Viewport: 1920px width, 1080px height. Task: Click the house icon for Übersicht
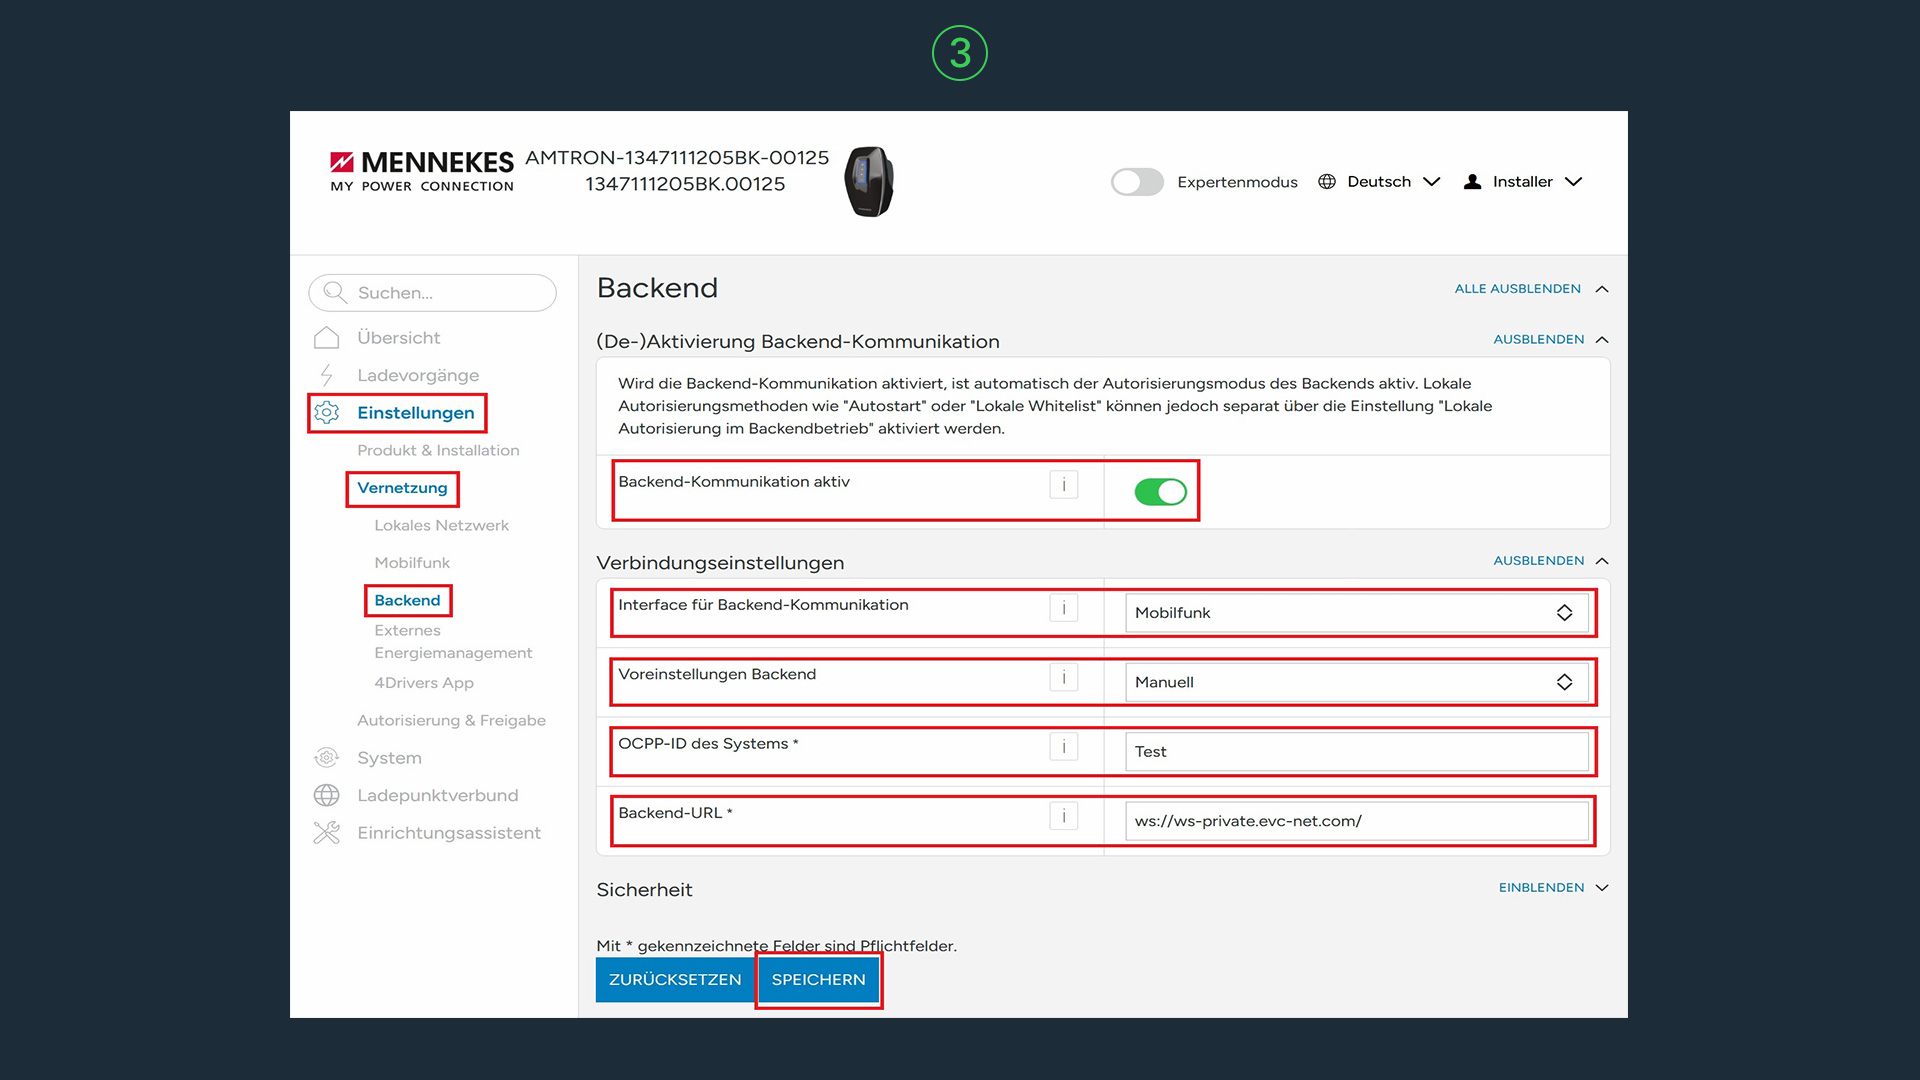pyautogui.click(x=326, y=338)
